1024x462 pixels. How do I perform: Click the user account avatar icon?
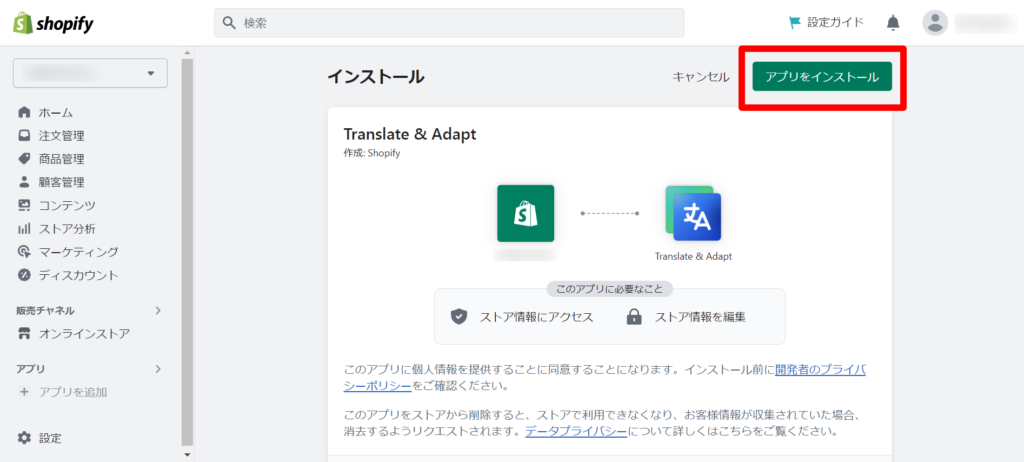pyautogui.click(x=935, y=23)
